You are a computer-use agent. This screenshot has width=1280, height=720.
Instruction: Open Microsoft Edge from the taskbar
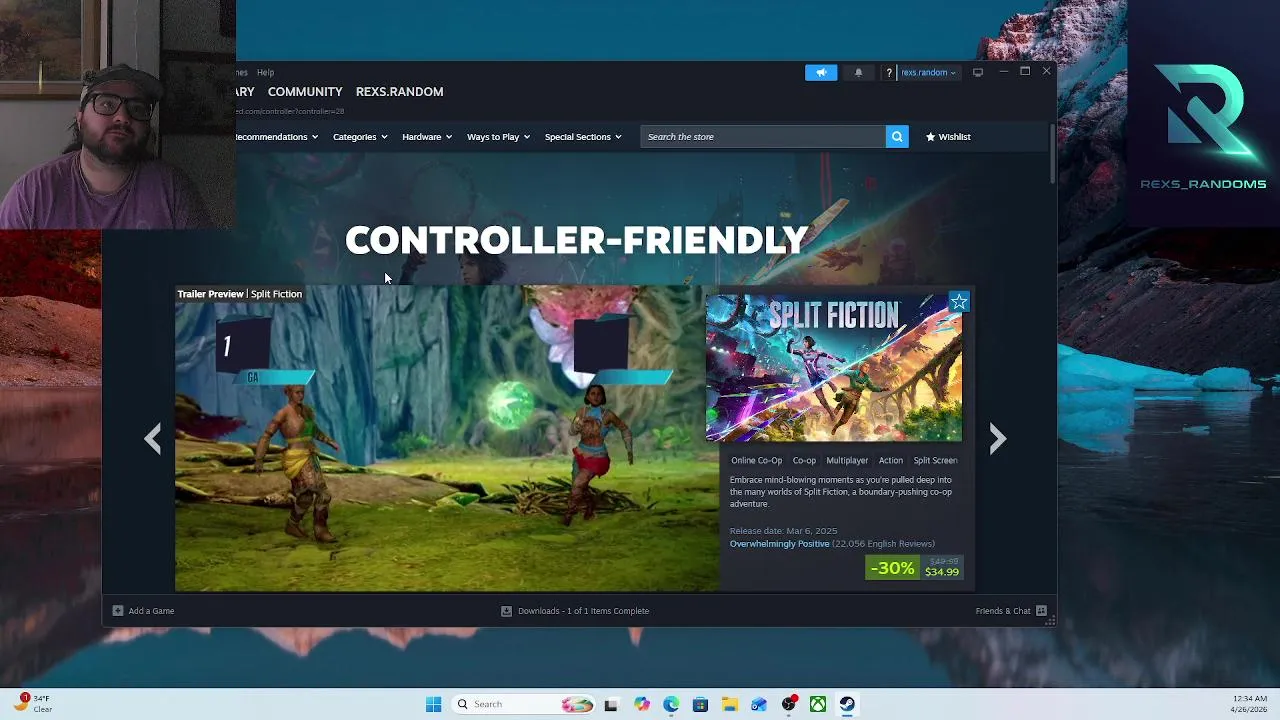pyautogui.click(x=671, y=704)
